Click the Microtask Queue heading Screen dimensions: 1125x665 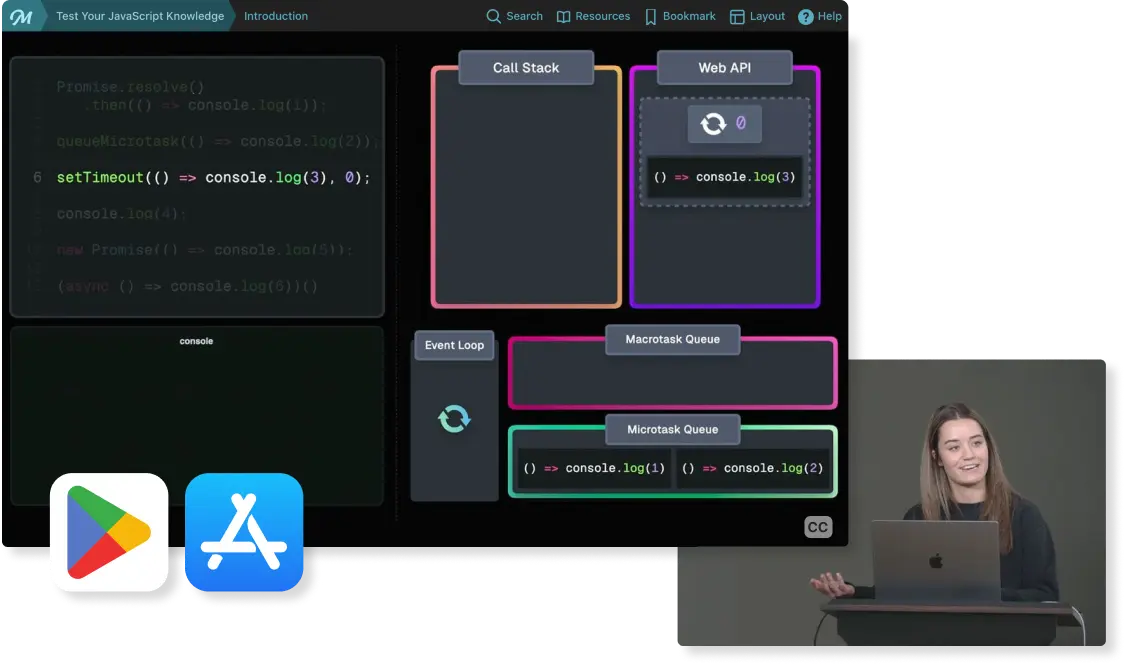click(x=672, y=429)
